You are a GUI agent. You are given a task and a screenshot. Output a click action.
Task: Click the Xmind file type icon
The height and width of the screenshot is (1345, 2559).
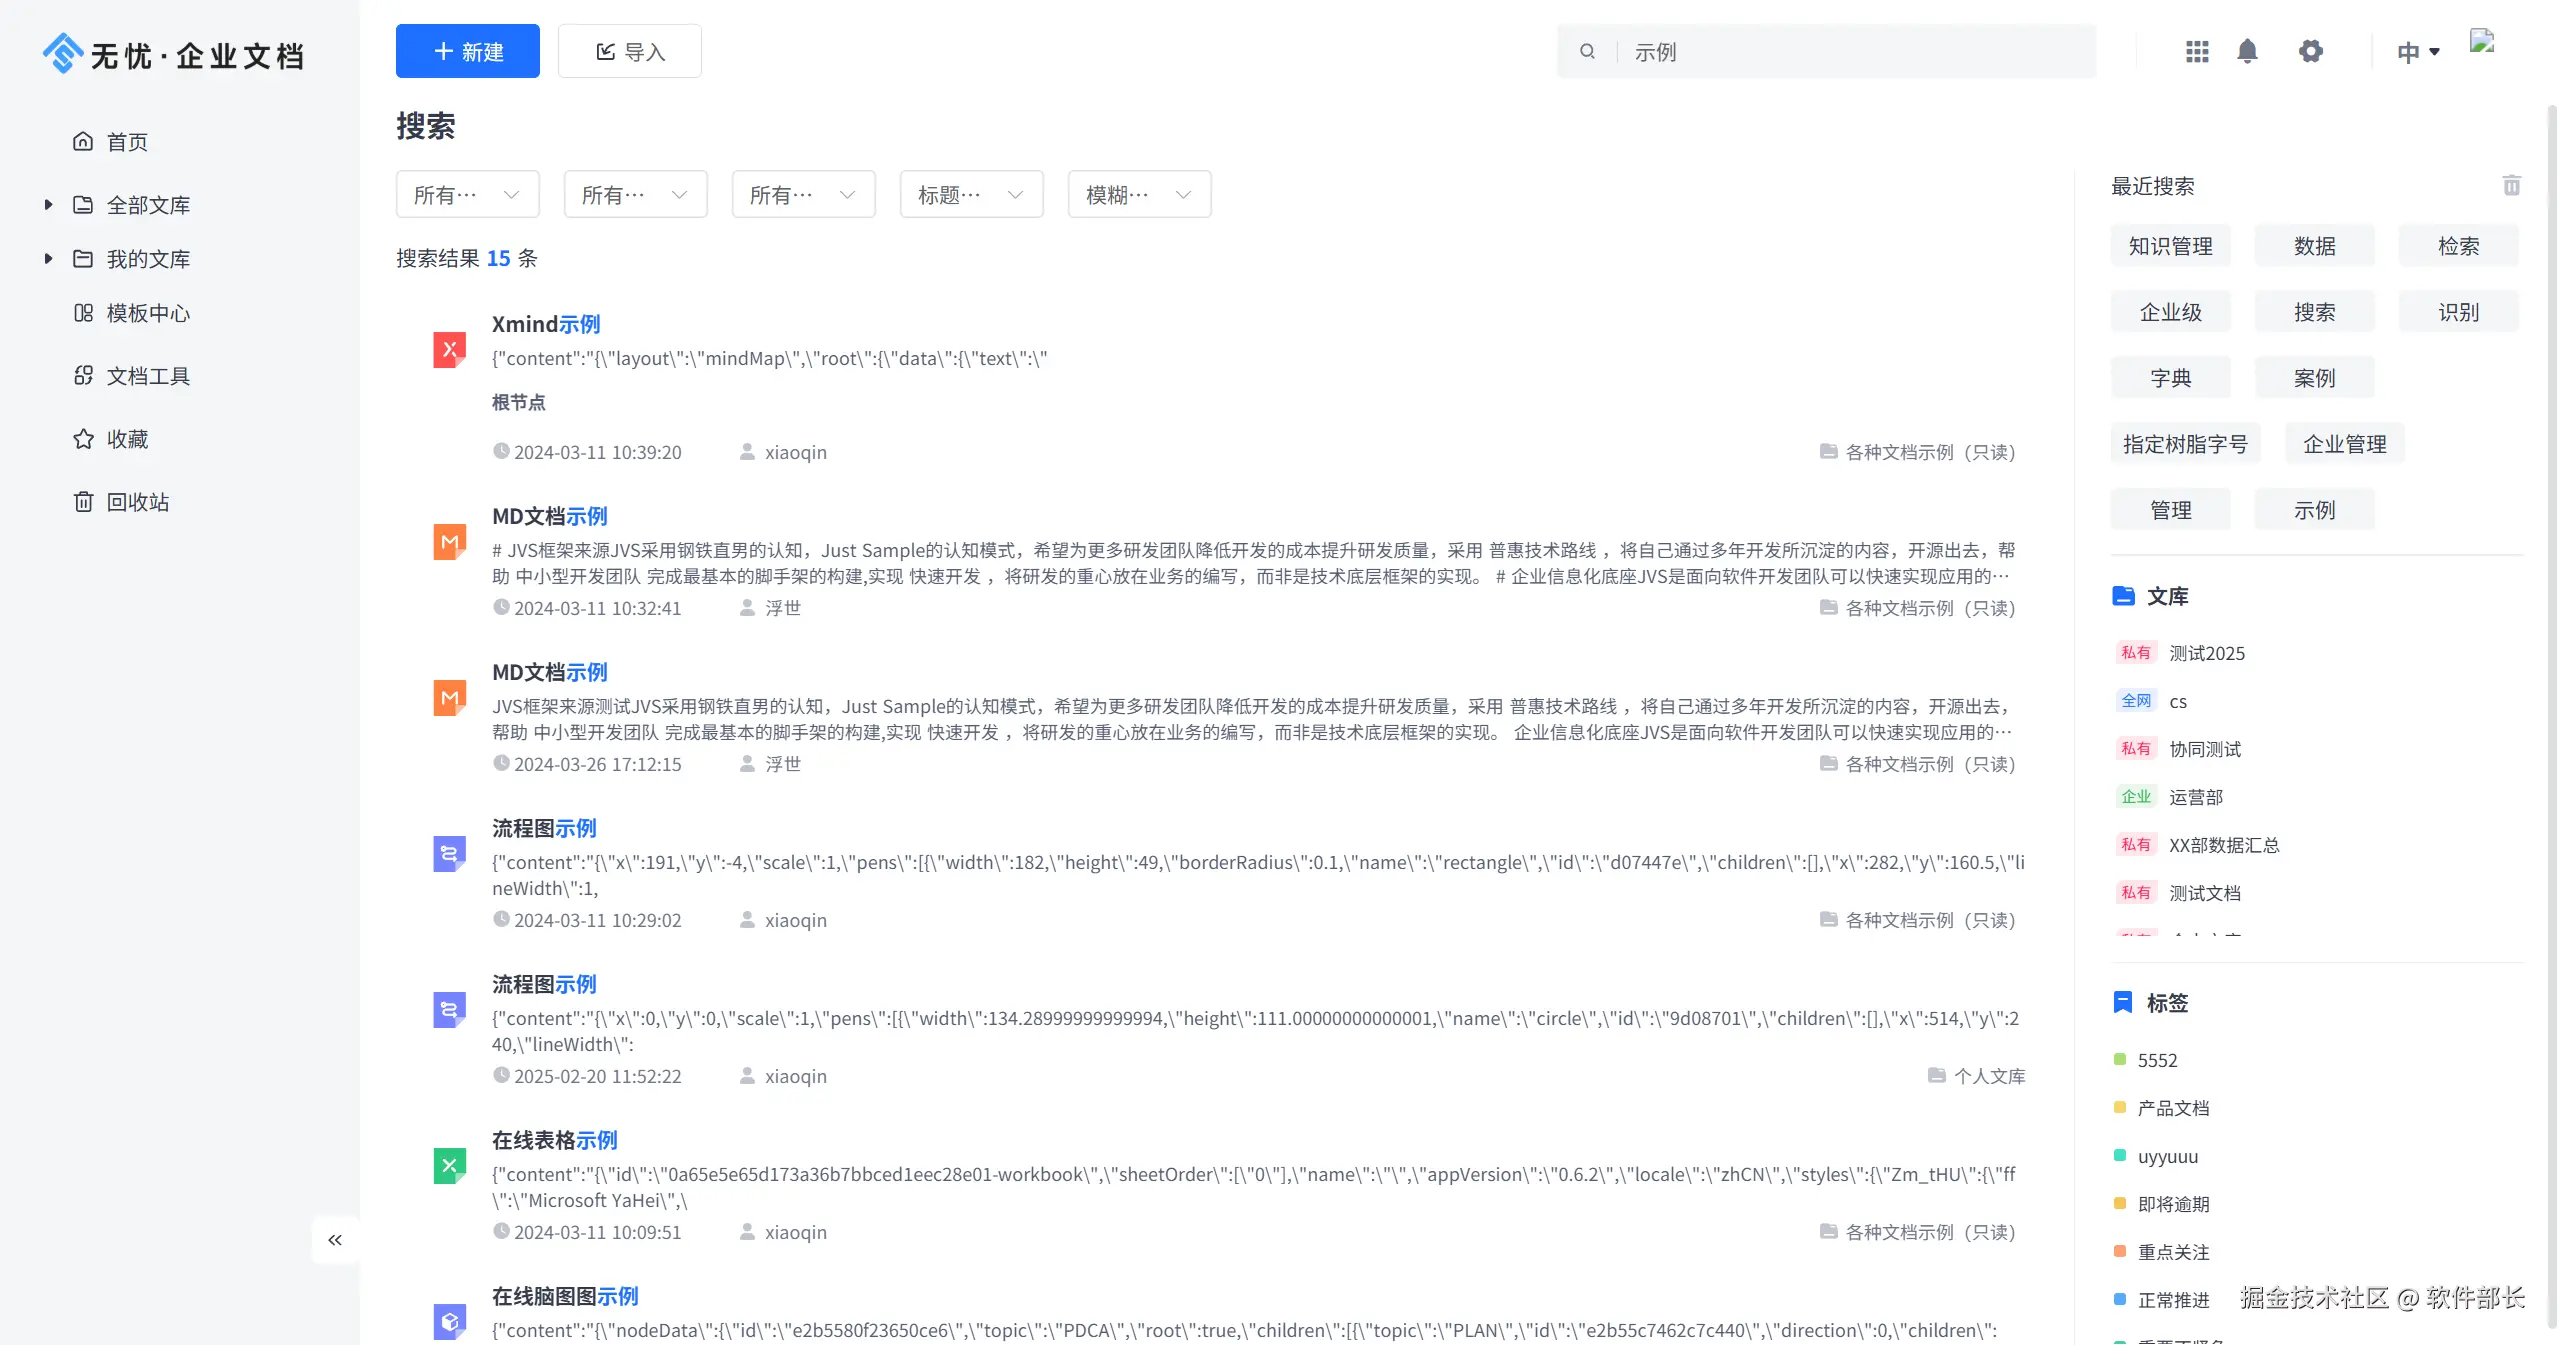pos(449,350)
